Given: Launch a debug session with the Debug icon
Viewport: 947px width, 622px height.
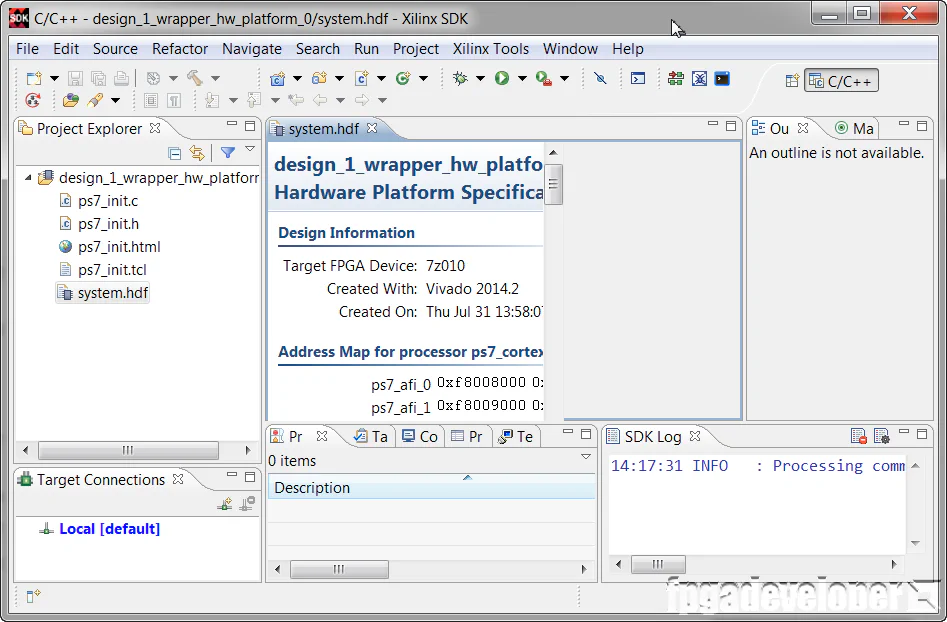Looking at the screenshot, I should tap(459, 76).
